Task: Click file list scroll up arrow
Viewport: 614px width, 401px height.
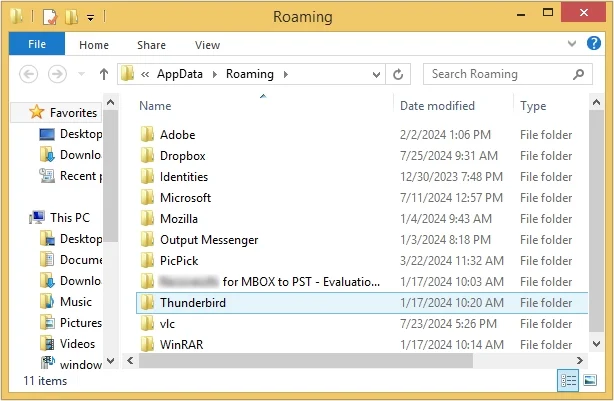Action: [x=596, y=103]
